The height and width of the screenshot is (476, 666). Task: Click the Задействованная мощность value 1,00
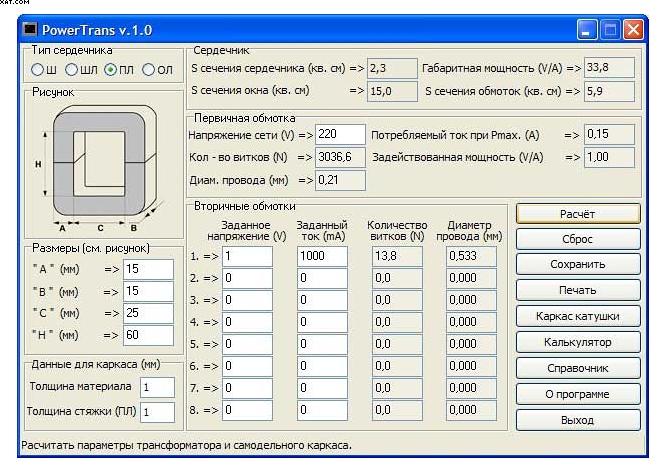pos(610,158)
